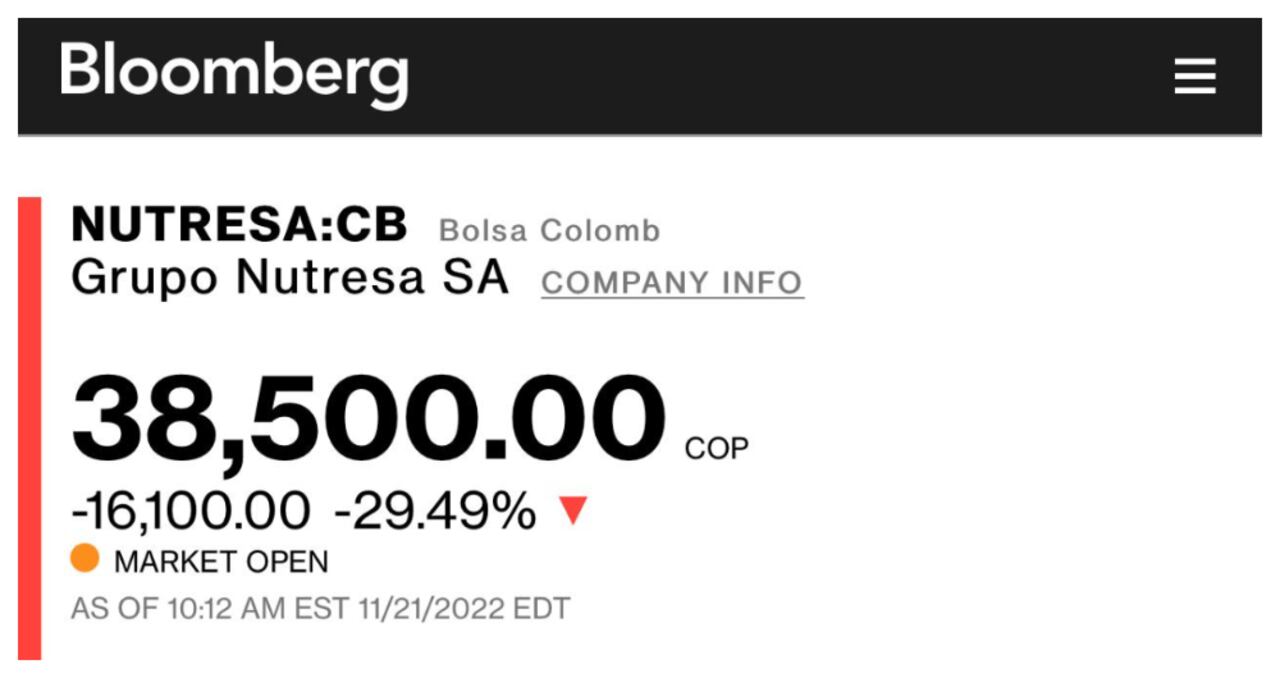Click the orange market status dot
The image size is (1280, 678).
coord(85,558)
